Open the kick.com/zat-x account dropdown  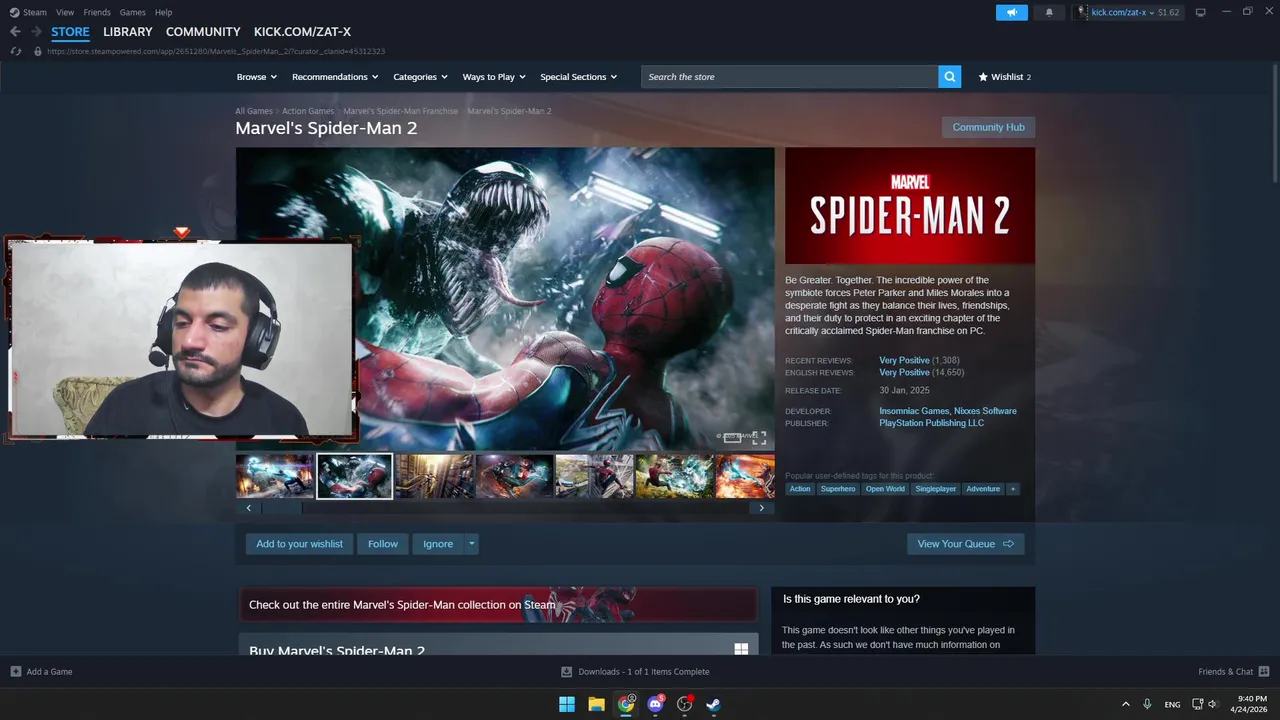pos(1127,12)
